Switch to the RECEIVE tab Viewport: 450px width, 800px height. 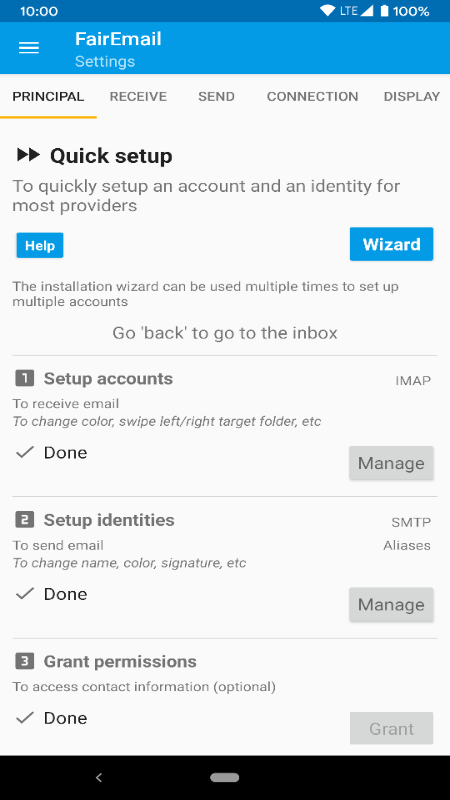pos(138,96)
